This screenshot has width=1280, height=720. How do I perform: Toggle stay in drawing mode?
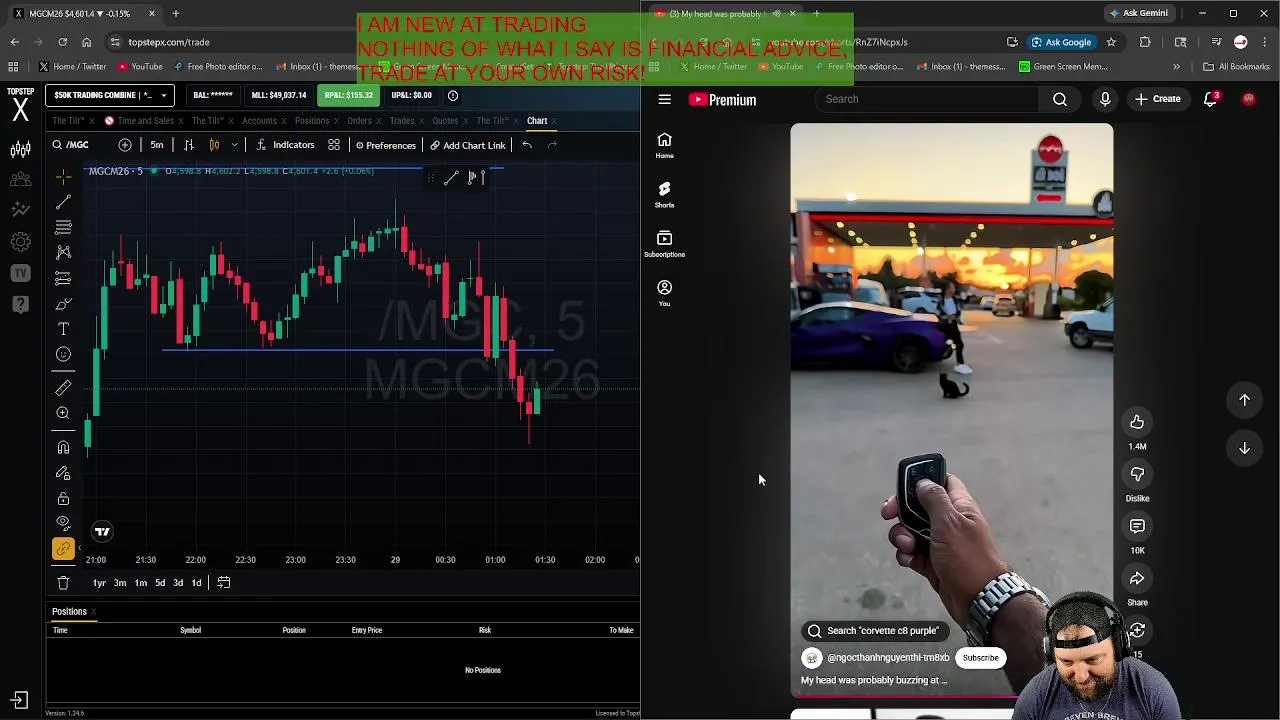tap(63, 473)
